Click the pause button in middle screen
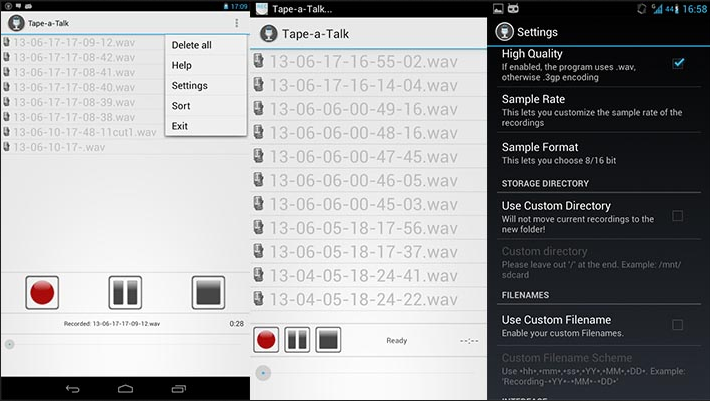The width and height of the screenshot is (710, 401). pos(297,339)
